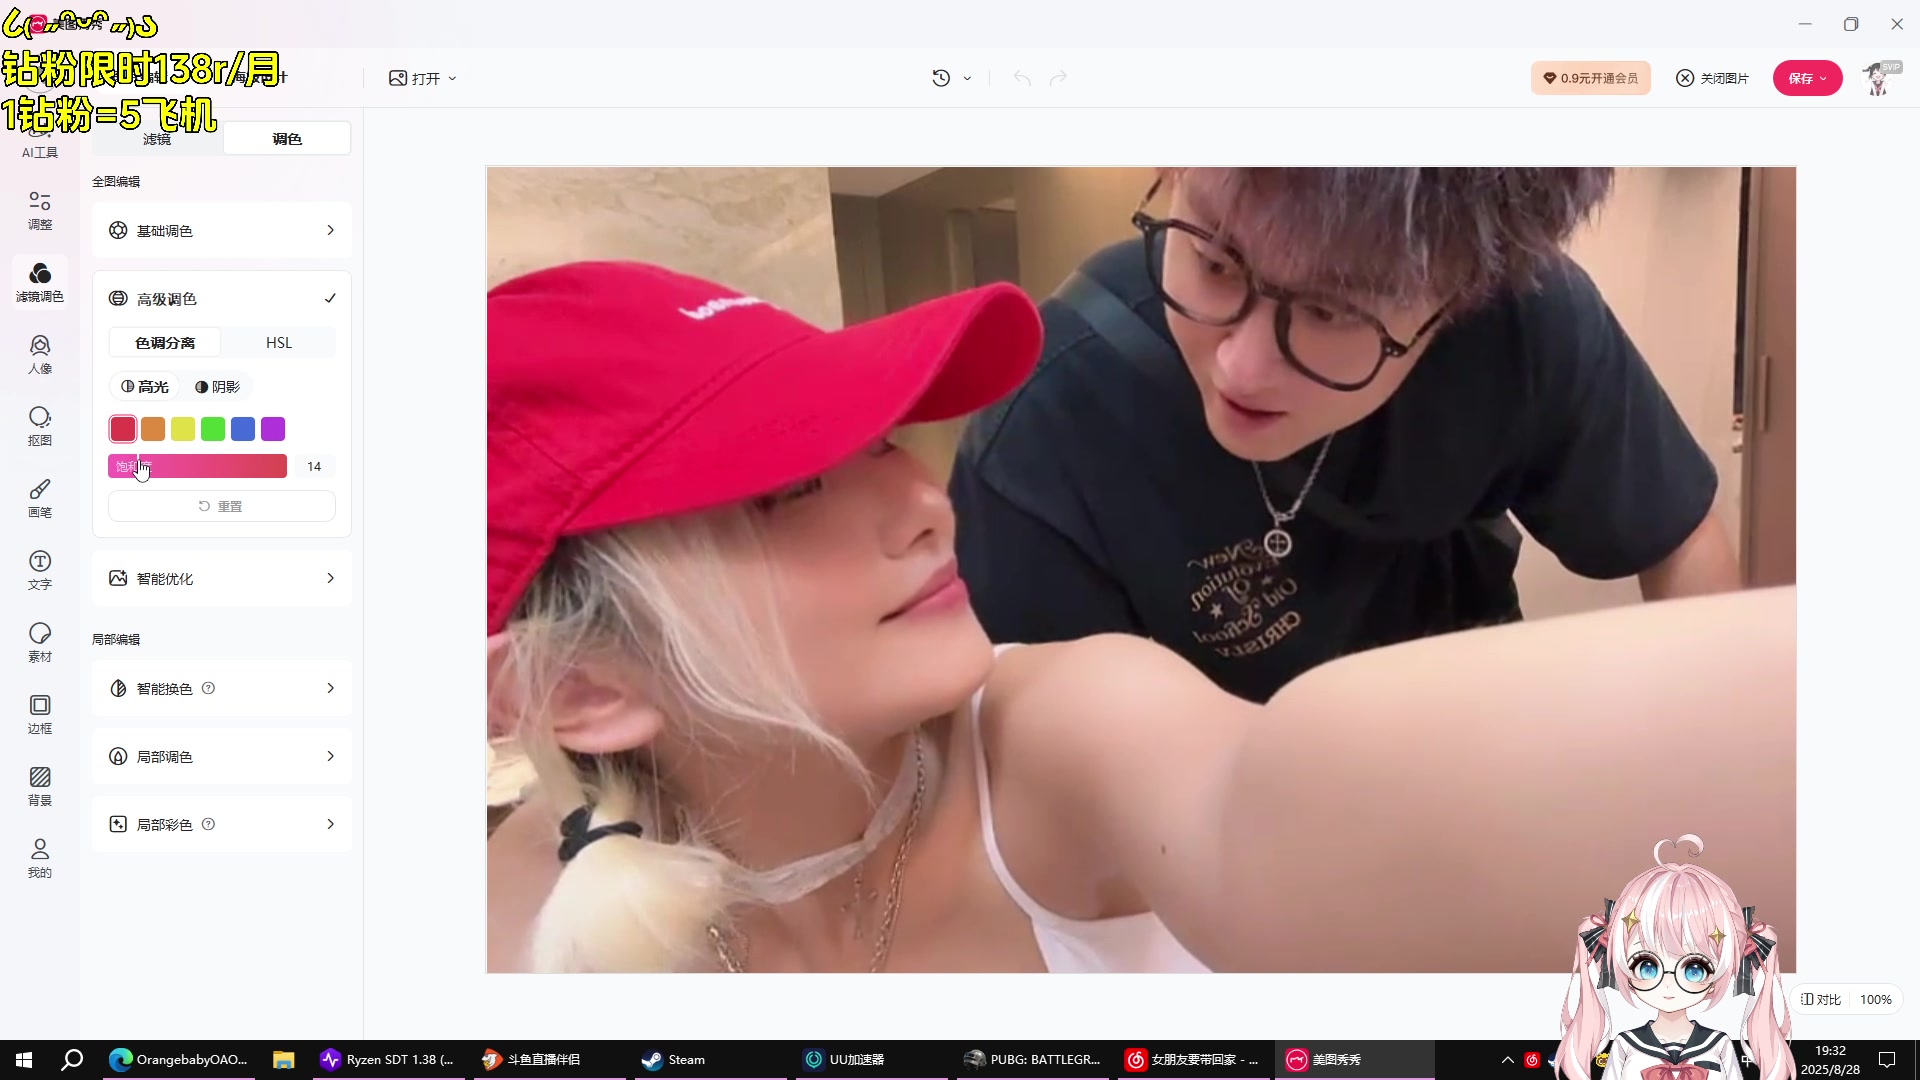Click the saturation value field 14

[314, 466]
